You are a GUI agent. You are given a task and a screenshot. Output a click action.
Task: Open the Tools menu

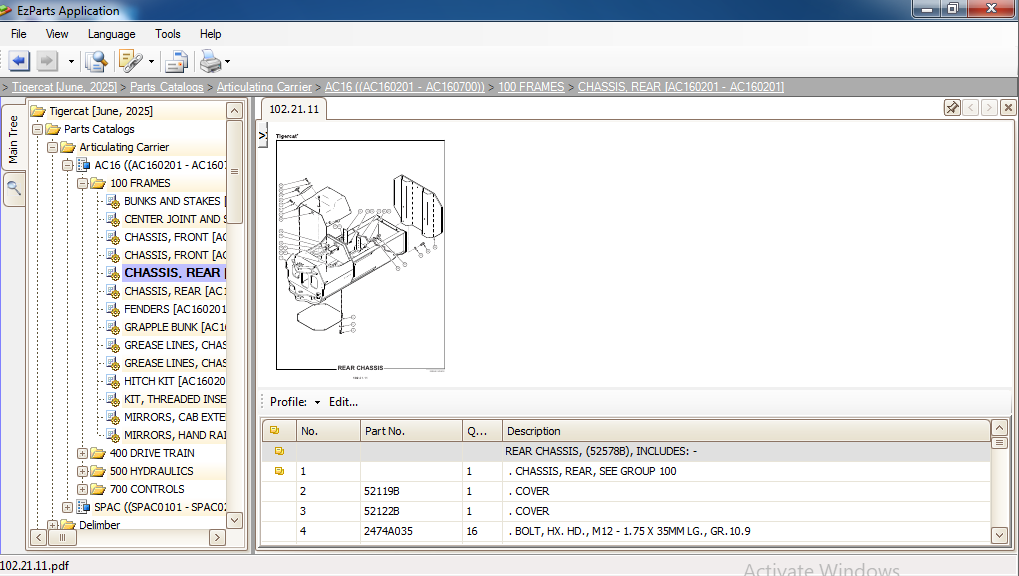168,34
